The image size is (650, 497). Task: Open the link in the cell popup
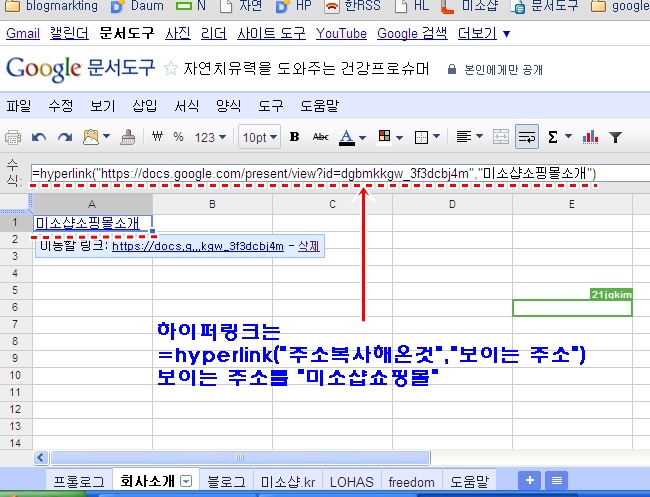[x=198, y=246]
